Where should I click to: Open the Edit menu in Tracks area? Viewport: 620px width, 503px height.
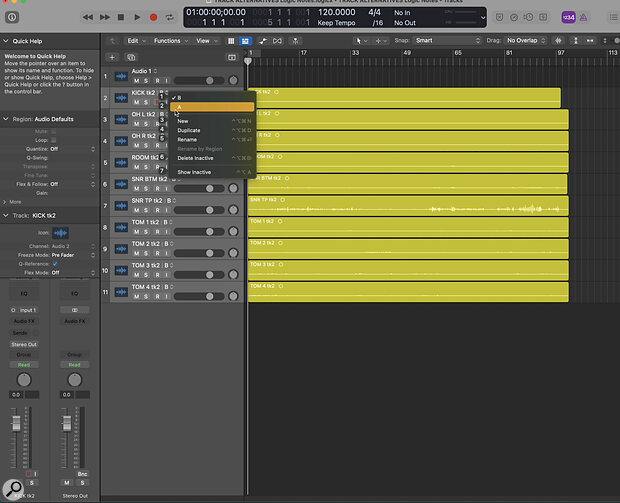pos(136,41)
